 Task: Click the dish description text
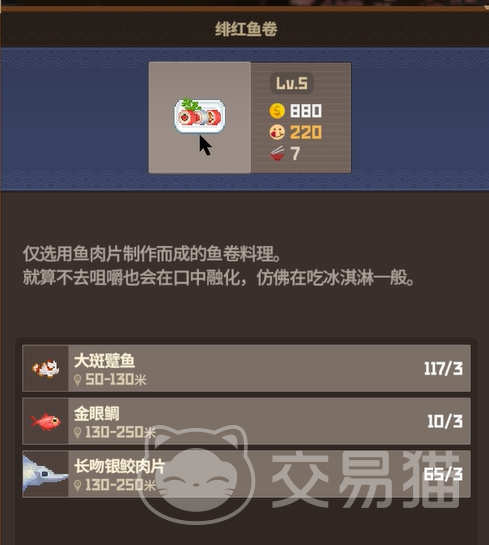219,266
